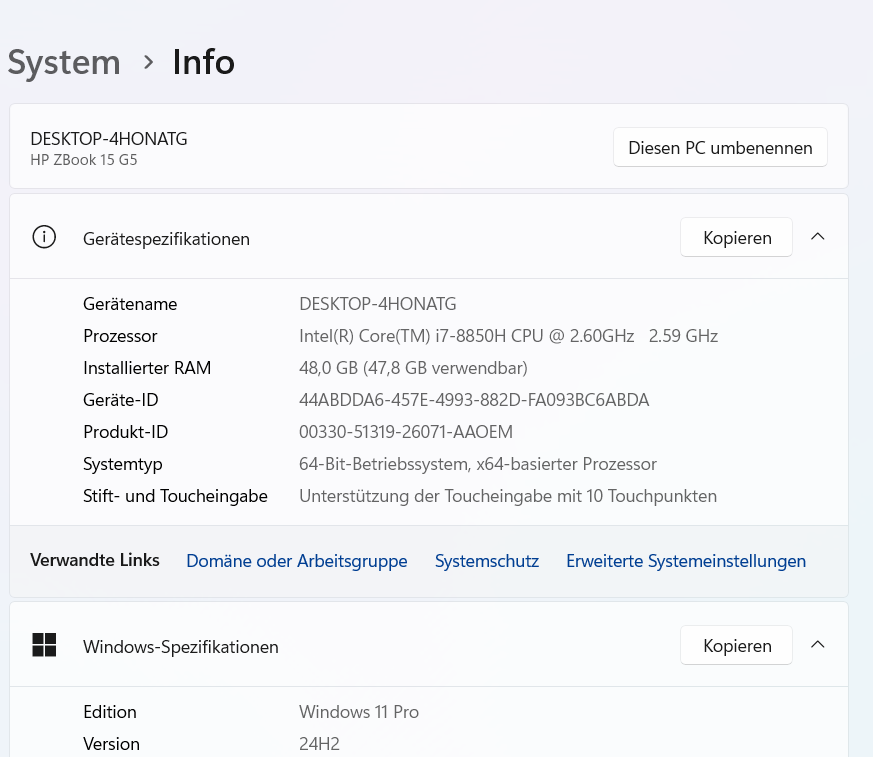873x757 pixels.
Task: Collapse the Gerätespezifikationen section chevron
Action: click(x=817, y=237)
